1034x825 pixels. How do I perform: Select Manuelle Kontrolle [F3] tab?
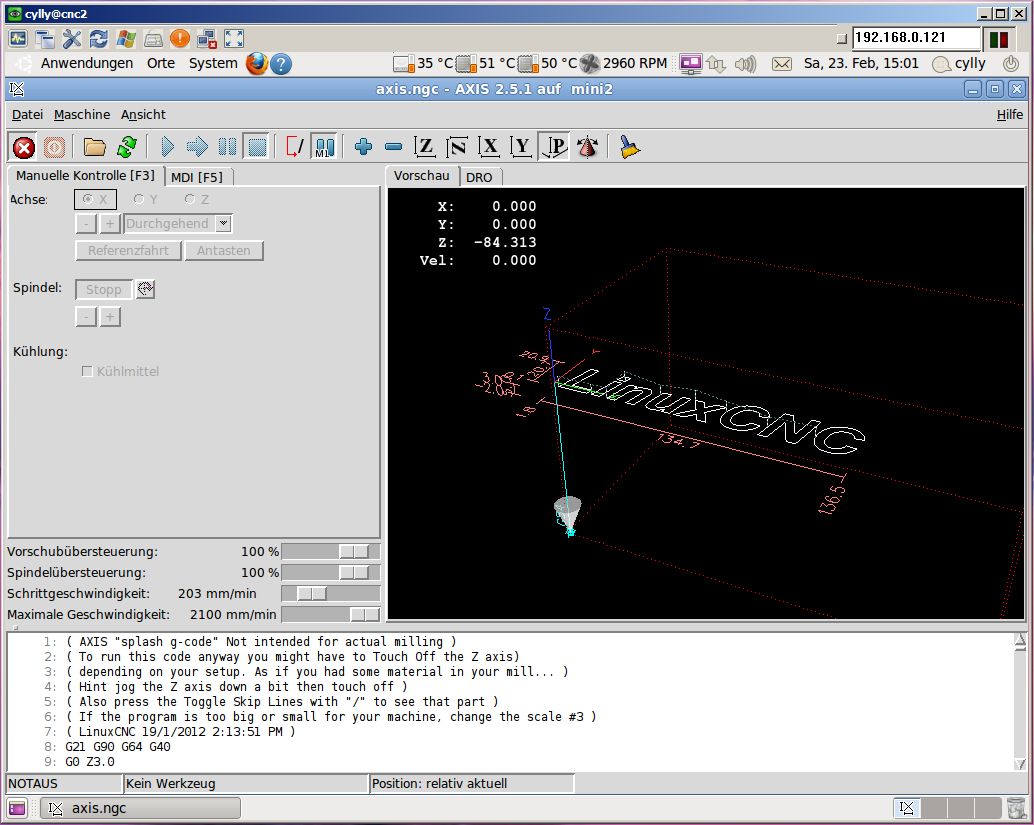pos(85,175)
